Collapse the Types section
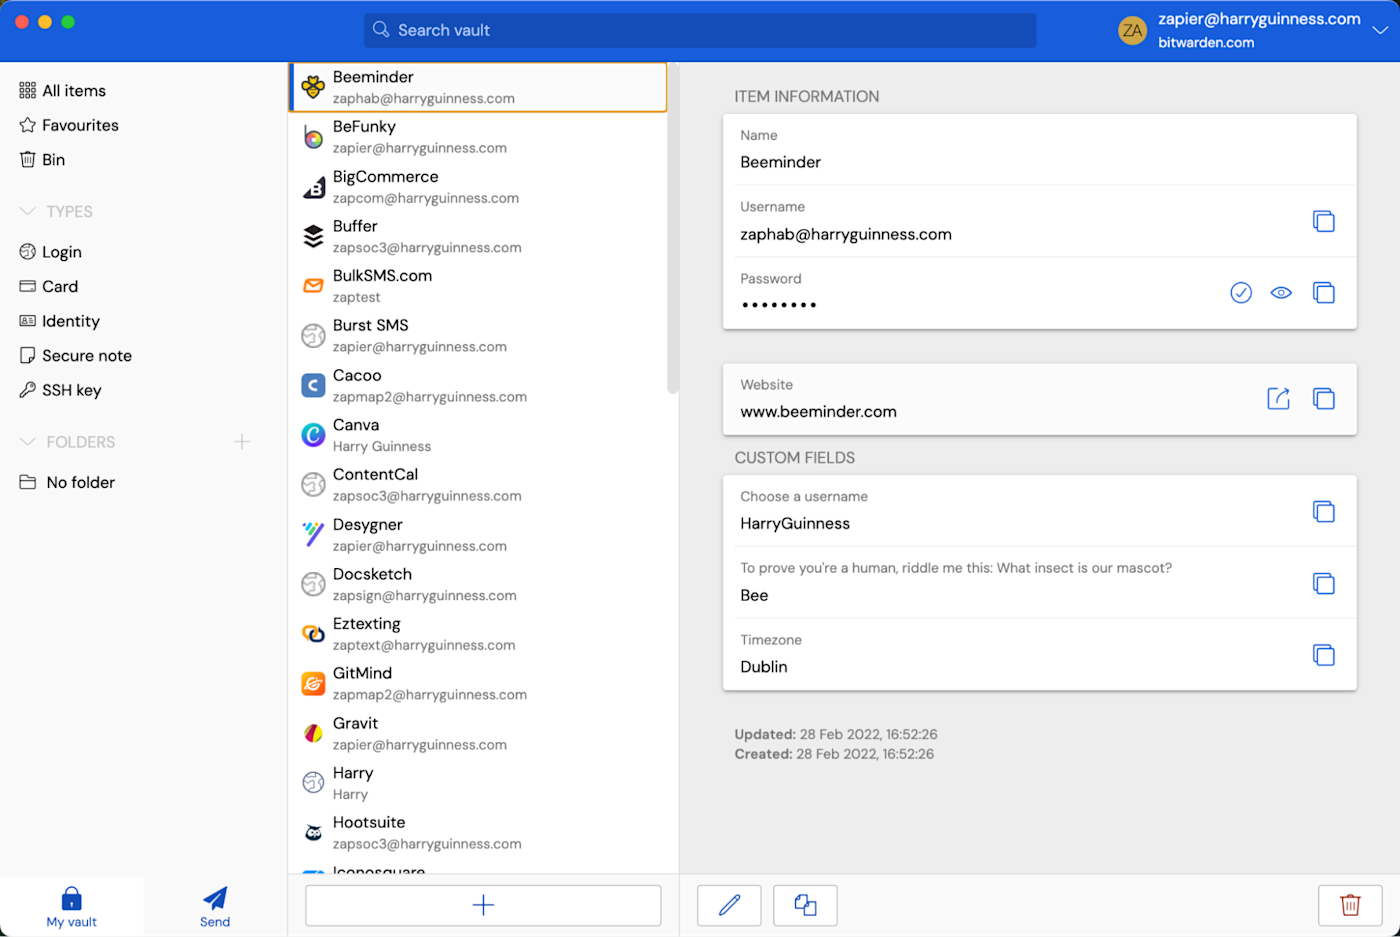The image size is (1400, 937). [28, 212]
